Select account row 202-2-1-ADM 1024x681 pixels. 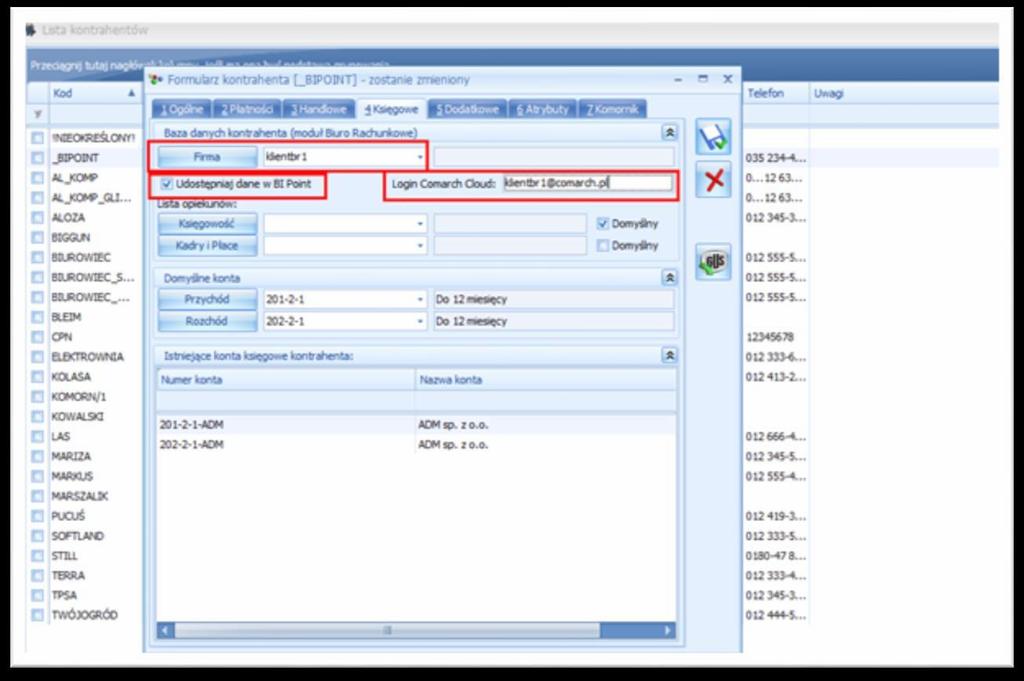416,445
